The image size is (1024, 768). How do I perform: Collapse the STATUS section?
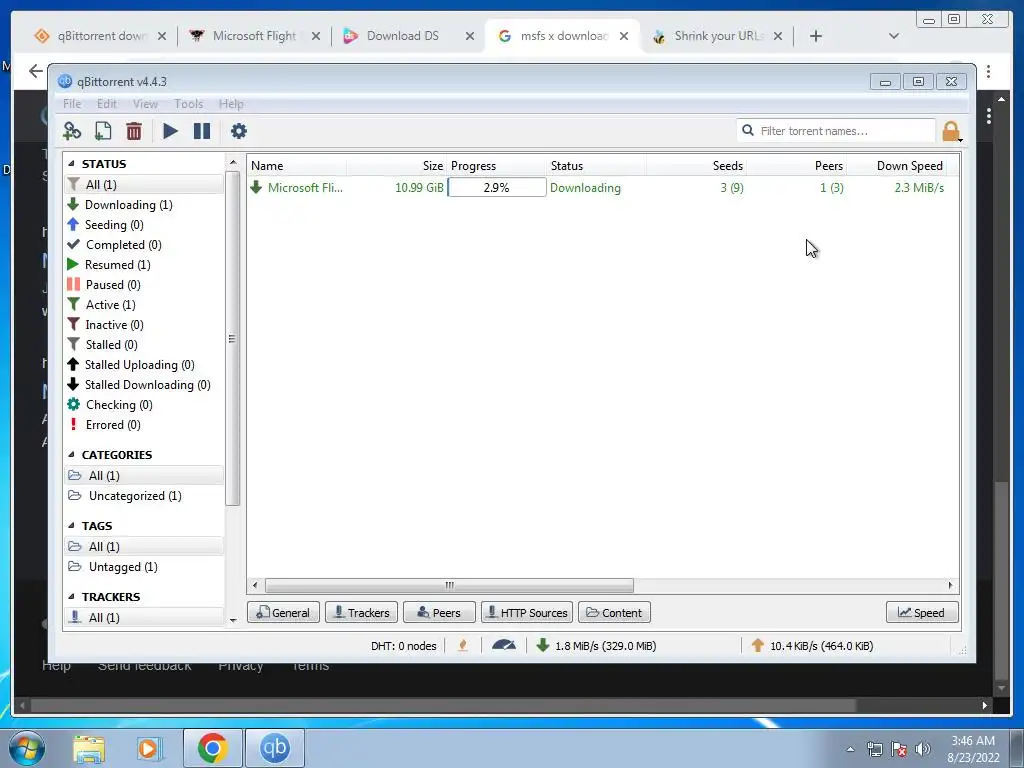[x=71, y=164]
